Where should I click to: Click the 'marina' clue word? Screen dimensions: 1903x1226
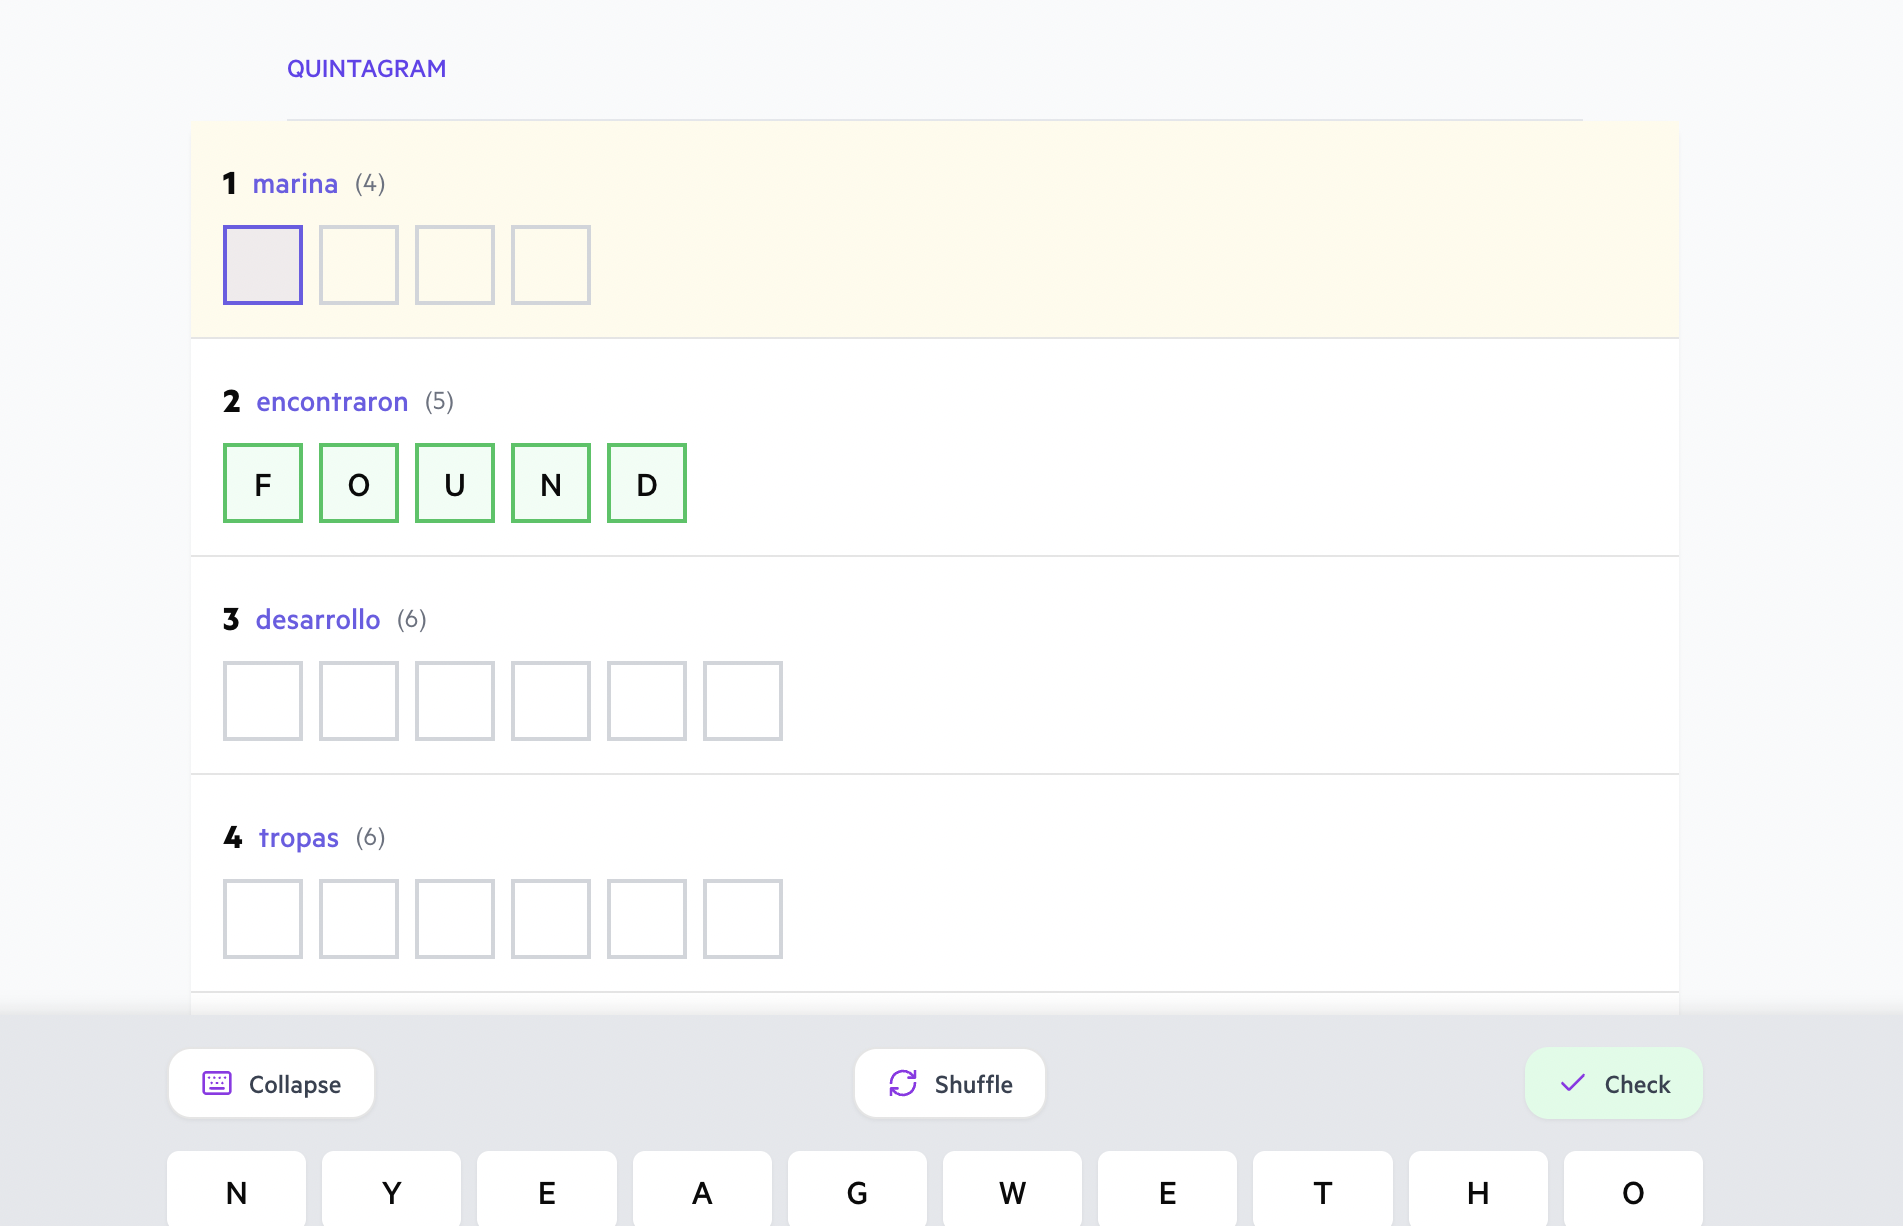tap(295, 184)
